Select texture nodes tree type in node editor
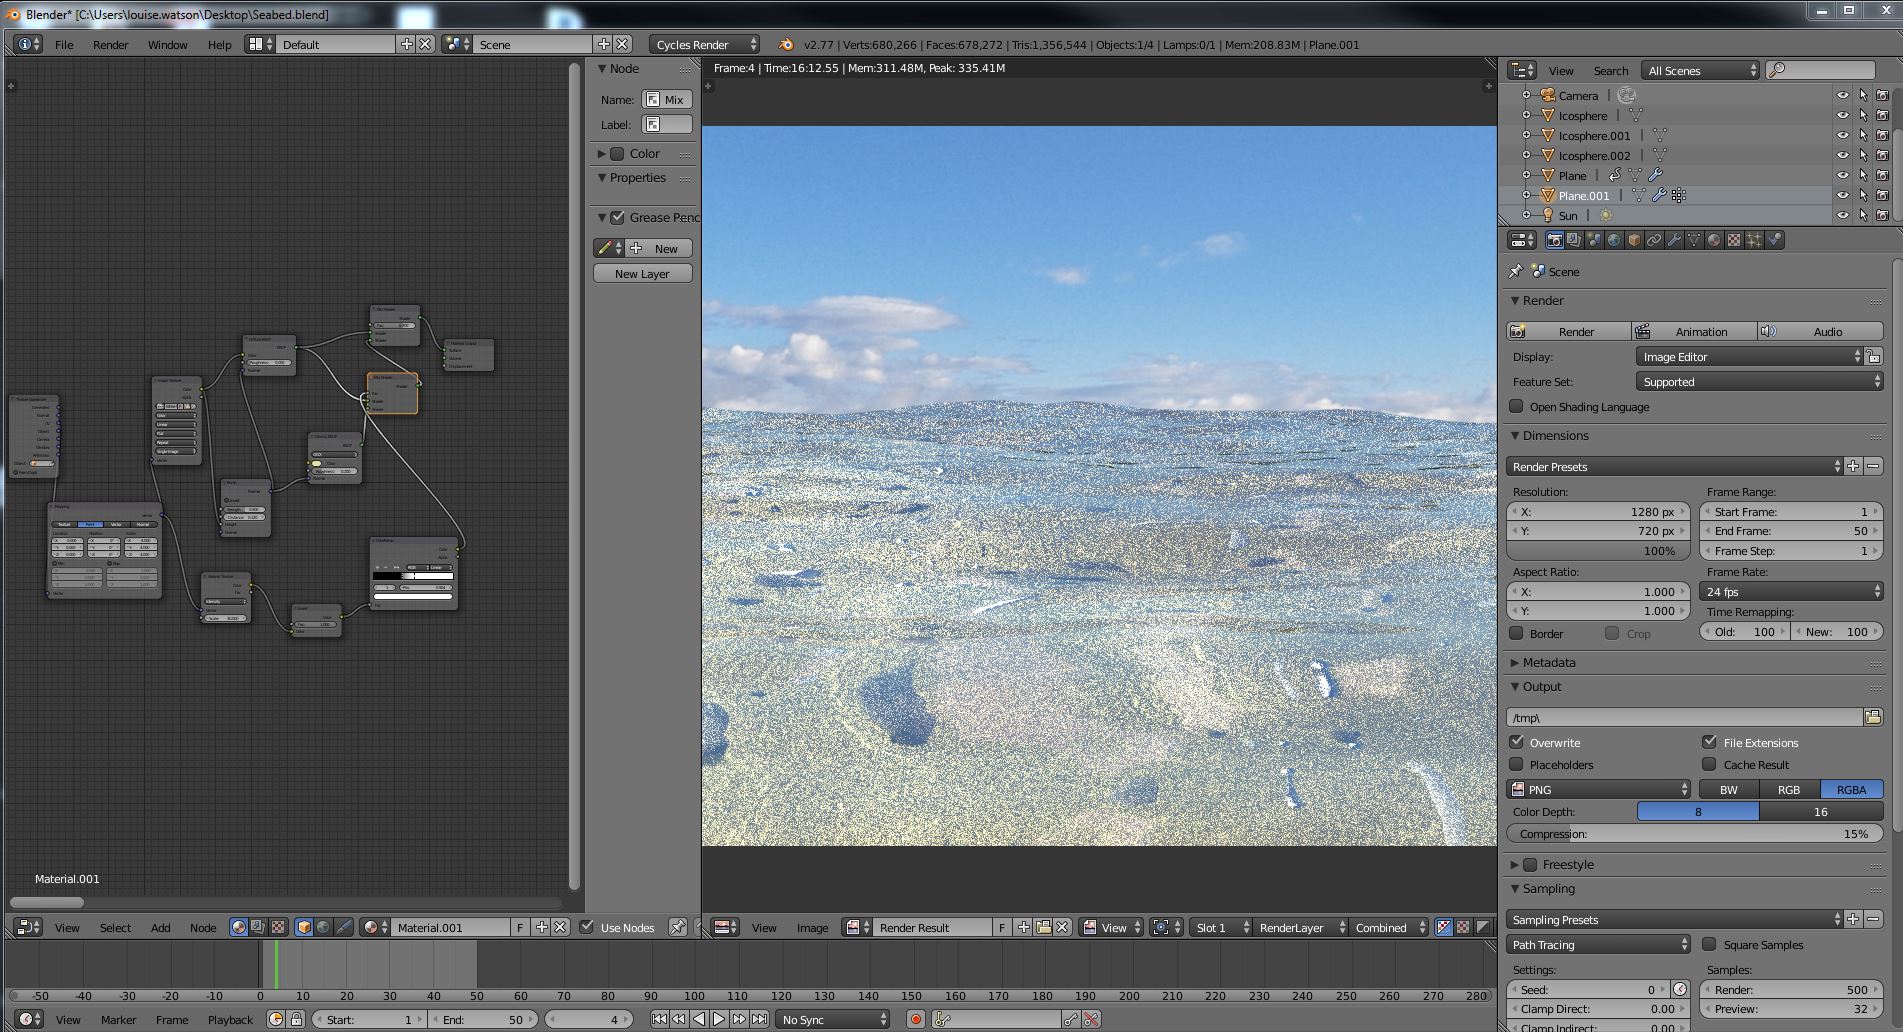The height and width of the screenshot is (1032, 1903). tap(278, 927)
